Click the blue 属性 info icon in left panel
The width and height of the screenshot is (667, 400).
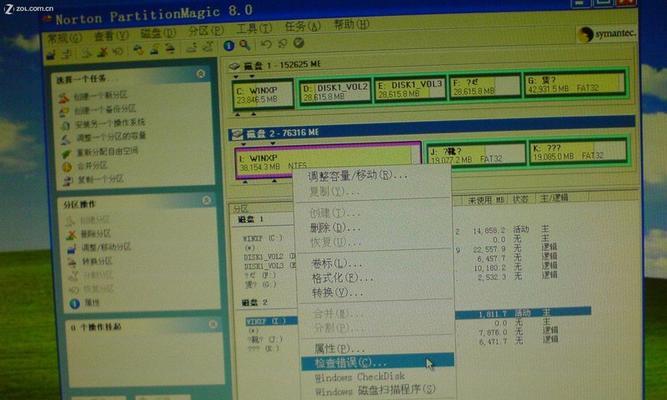[74, 303]
